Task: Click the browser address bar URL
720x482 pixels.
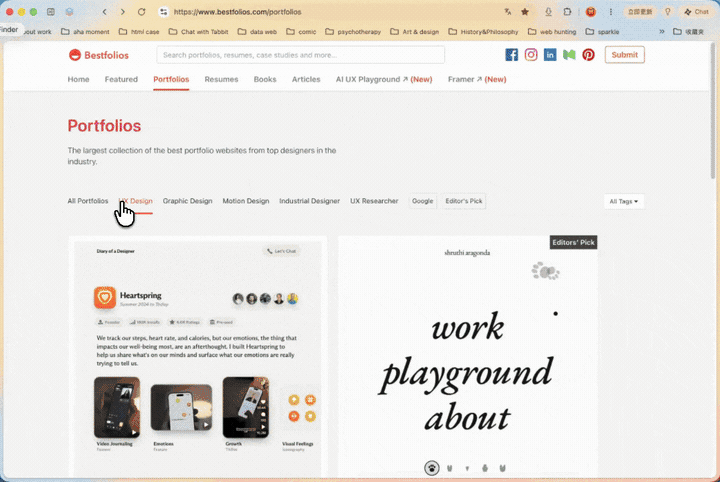Action: [237, 12]
